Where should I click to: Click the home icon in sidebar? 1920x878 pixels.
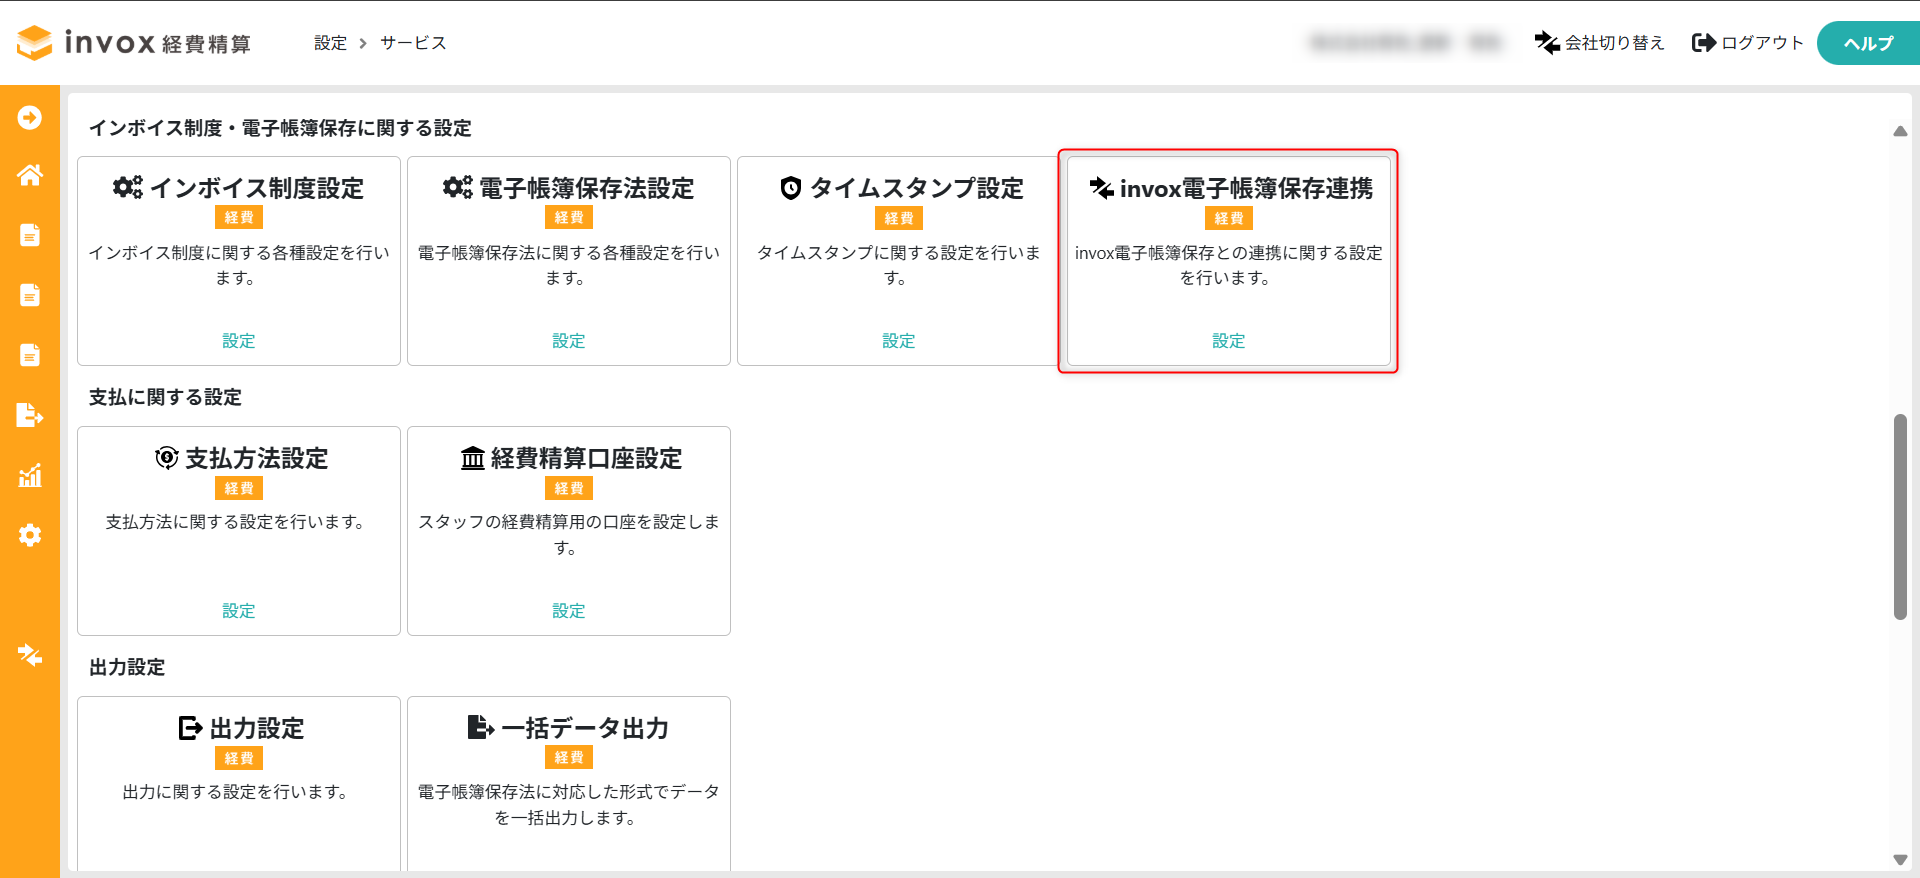pos(30,176)
